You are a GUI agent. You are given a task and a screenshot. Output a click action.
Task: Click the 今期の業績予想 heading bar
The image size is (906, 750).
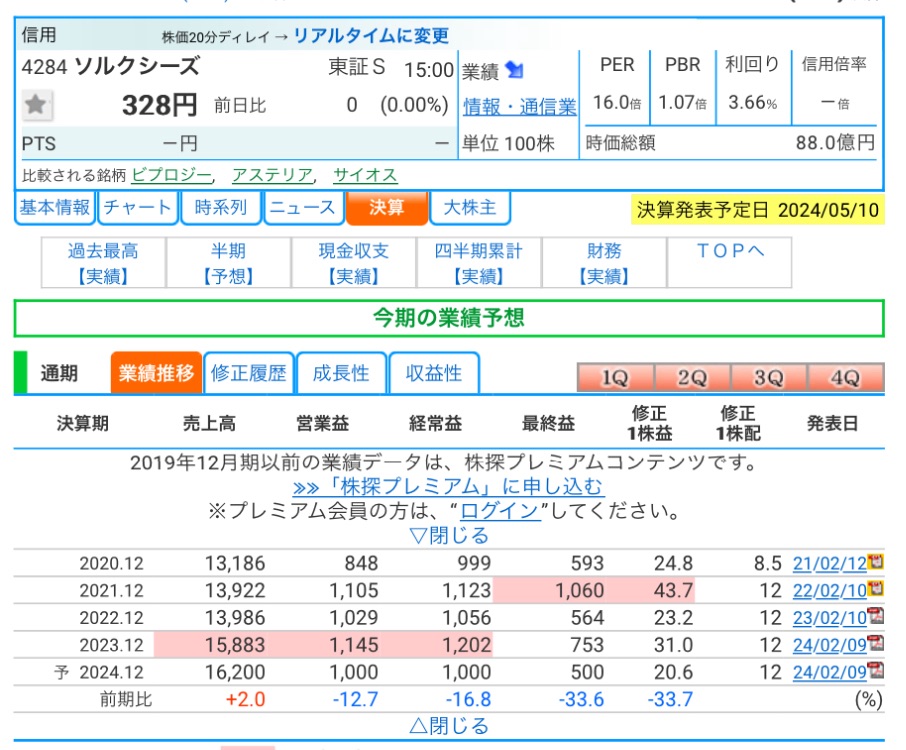point(449,318)
